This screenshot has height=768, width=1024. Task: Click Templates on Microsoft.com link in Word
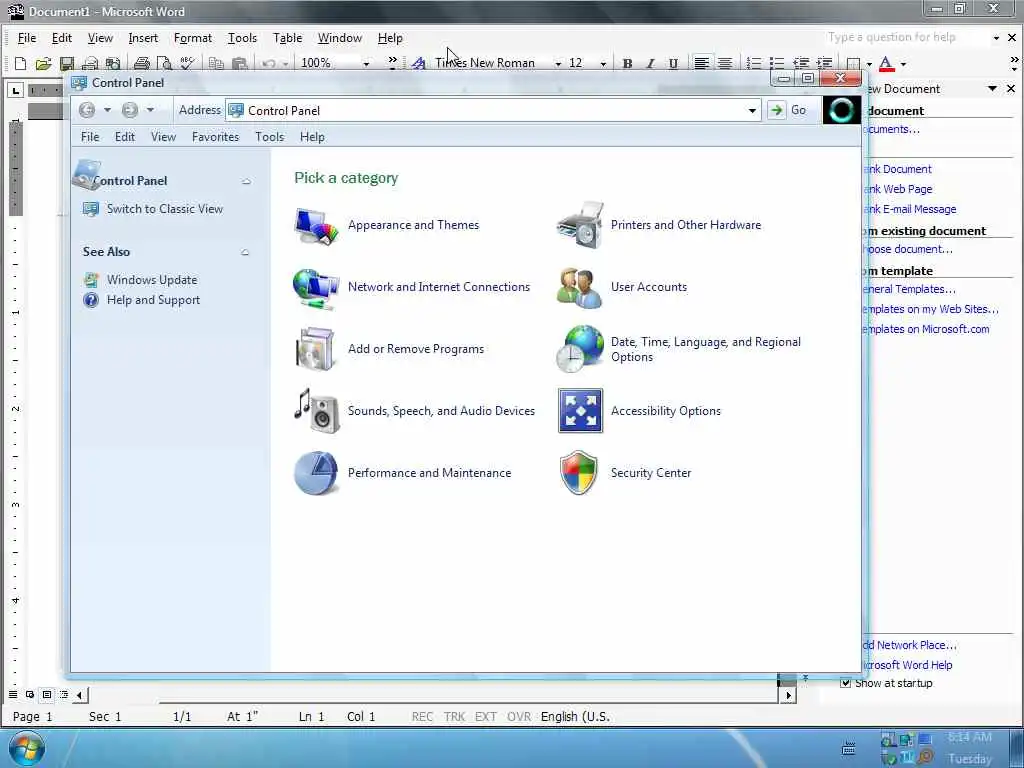coord(926,329)
